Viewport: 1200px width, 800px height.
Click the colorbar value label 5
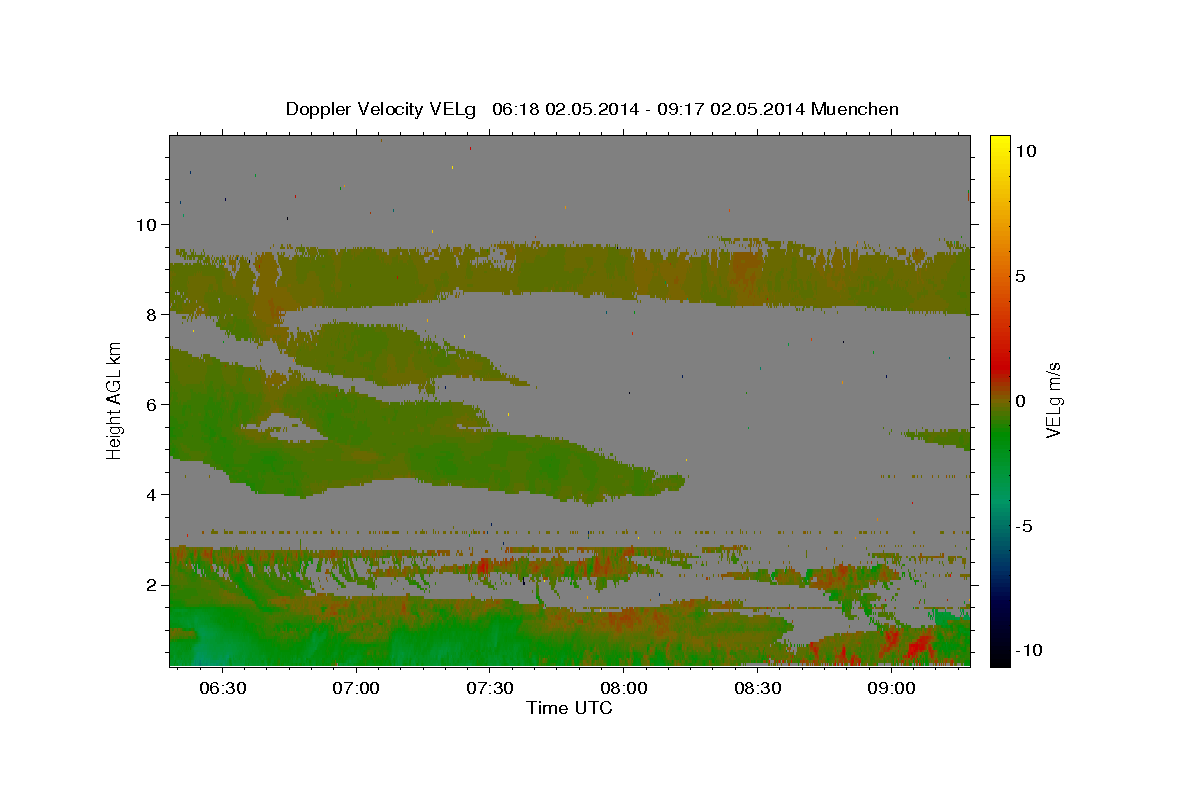click(1022, 276)
